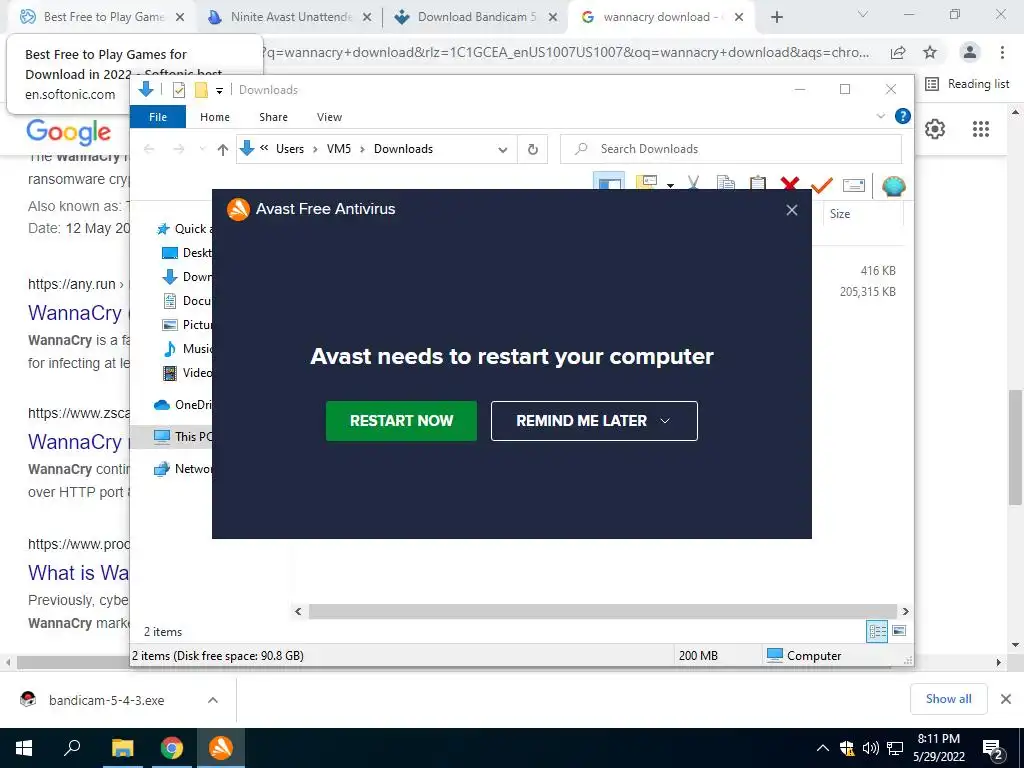Click the VM5 breadcrumb in address bar
Screen dimensions: 1024x768
(x=338, y=149)
